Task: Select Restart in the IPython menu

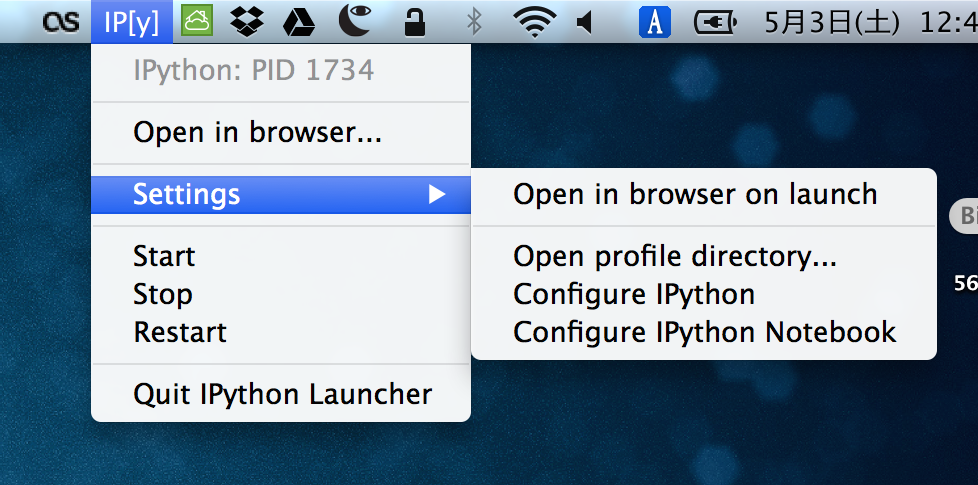Action: click(281, 332)
